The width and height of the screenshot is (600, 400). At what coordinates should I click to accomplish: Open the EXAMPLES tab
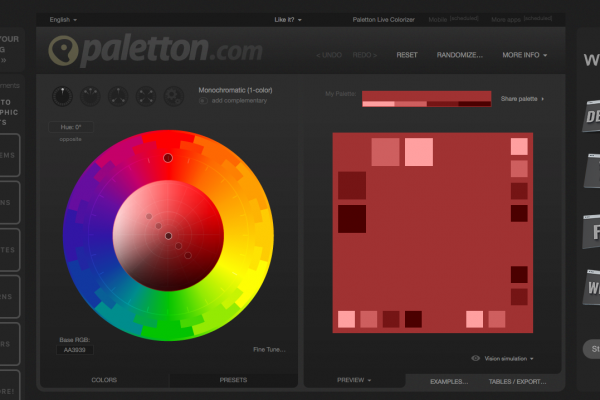point(449,382)
